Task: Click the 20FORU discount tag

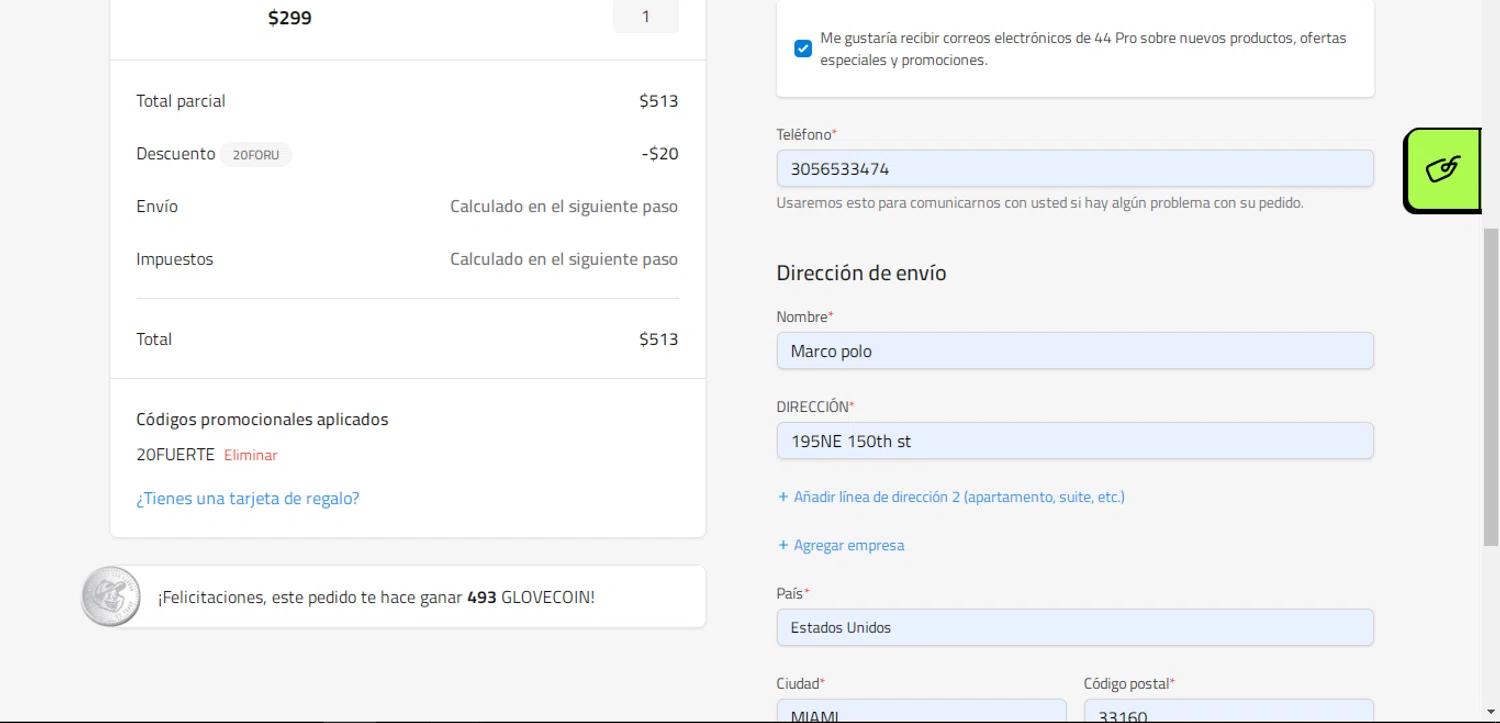Action: [x=256, y=155]
